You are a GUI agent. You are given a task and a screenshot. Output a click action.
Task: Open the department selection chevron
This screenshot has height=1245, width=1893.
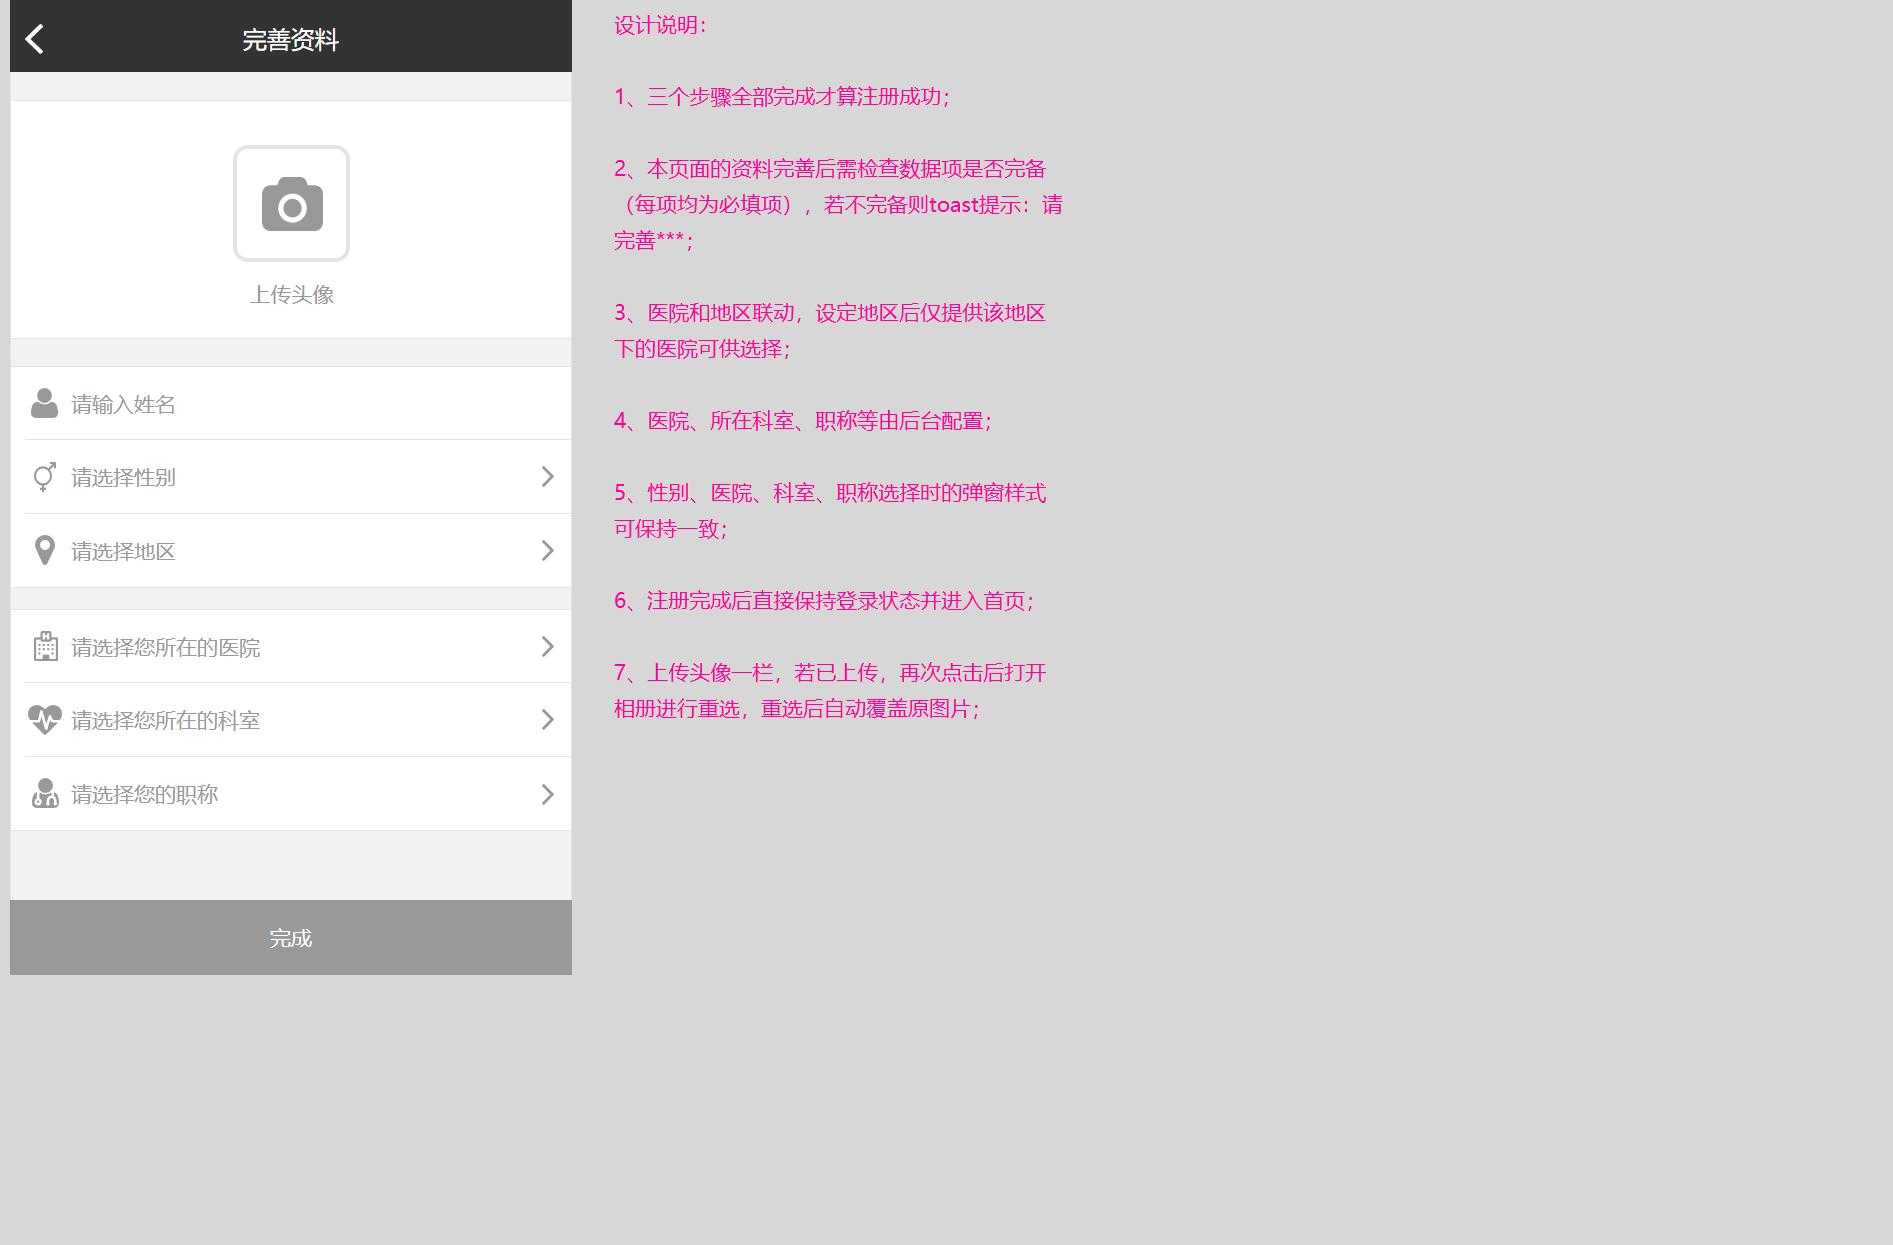pos(547,719)
